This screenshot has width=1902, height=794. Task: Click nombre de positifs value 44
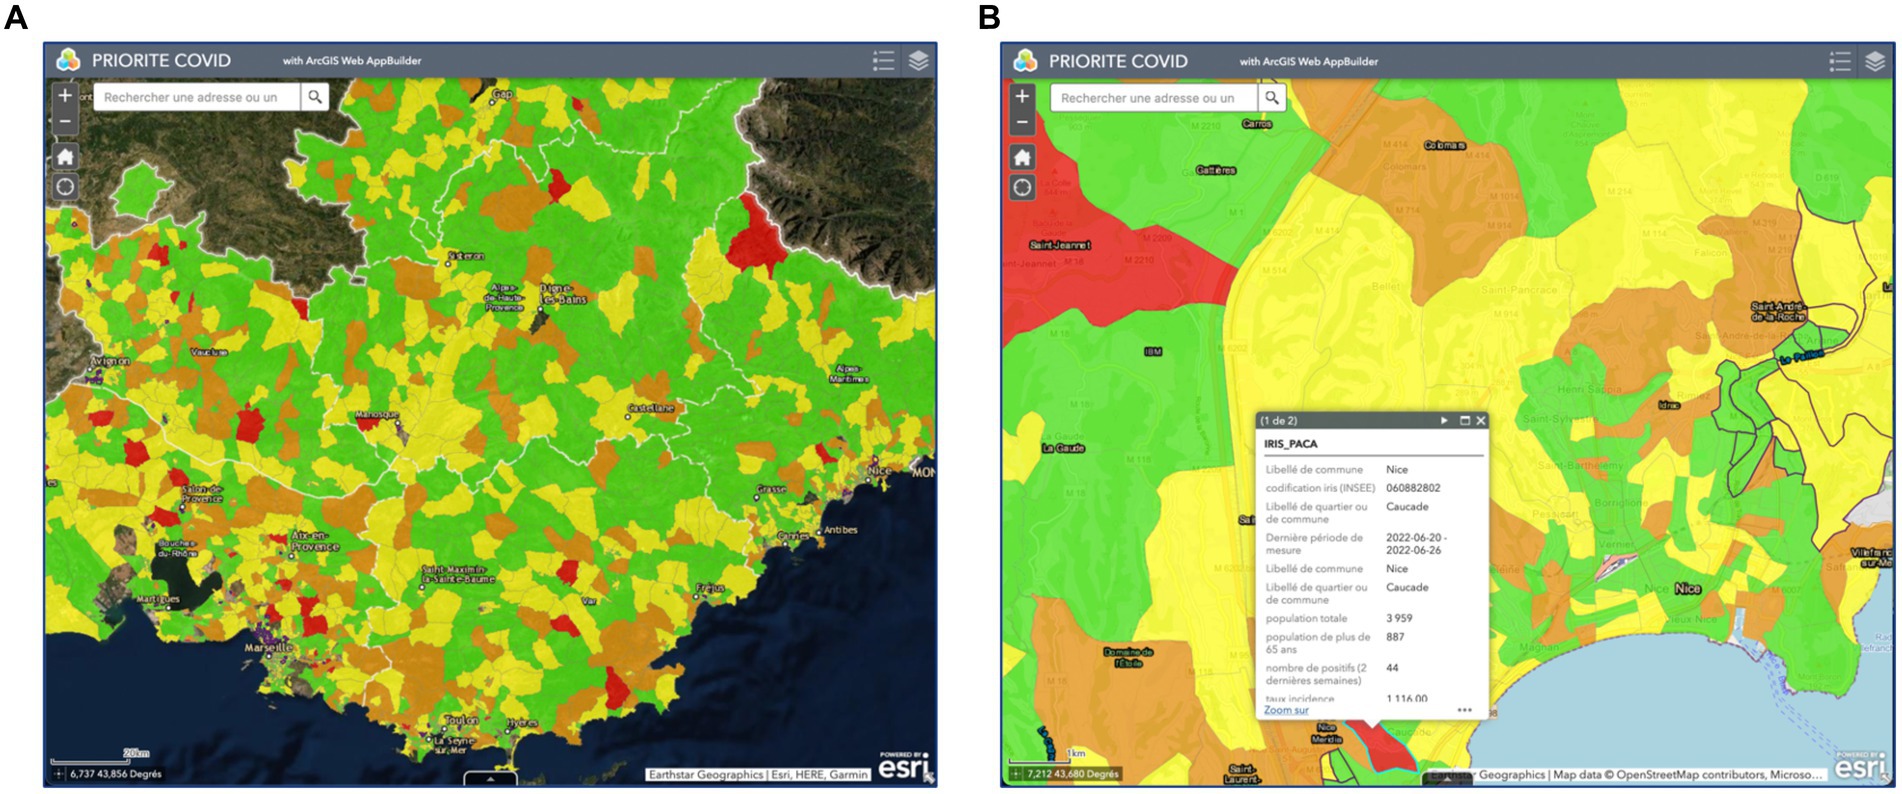1392,668
